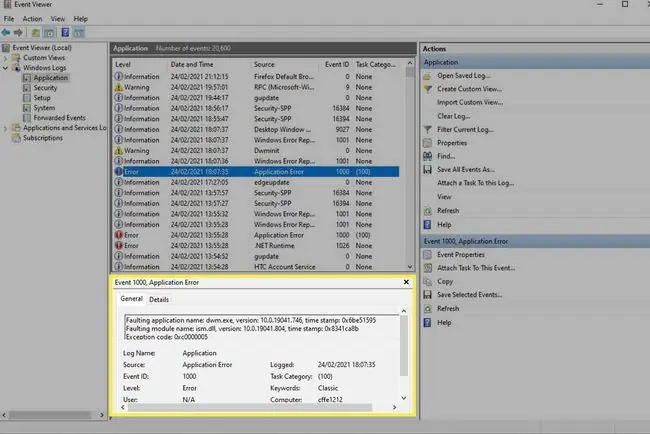Click the Show/Hide Console Tree toolbar icon
650x434 pixels.
tap(49, 32)
